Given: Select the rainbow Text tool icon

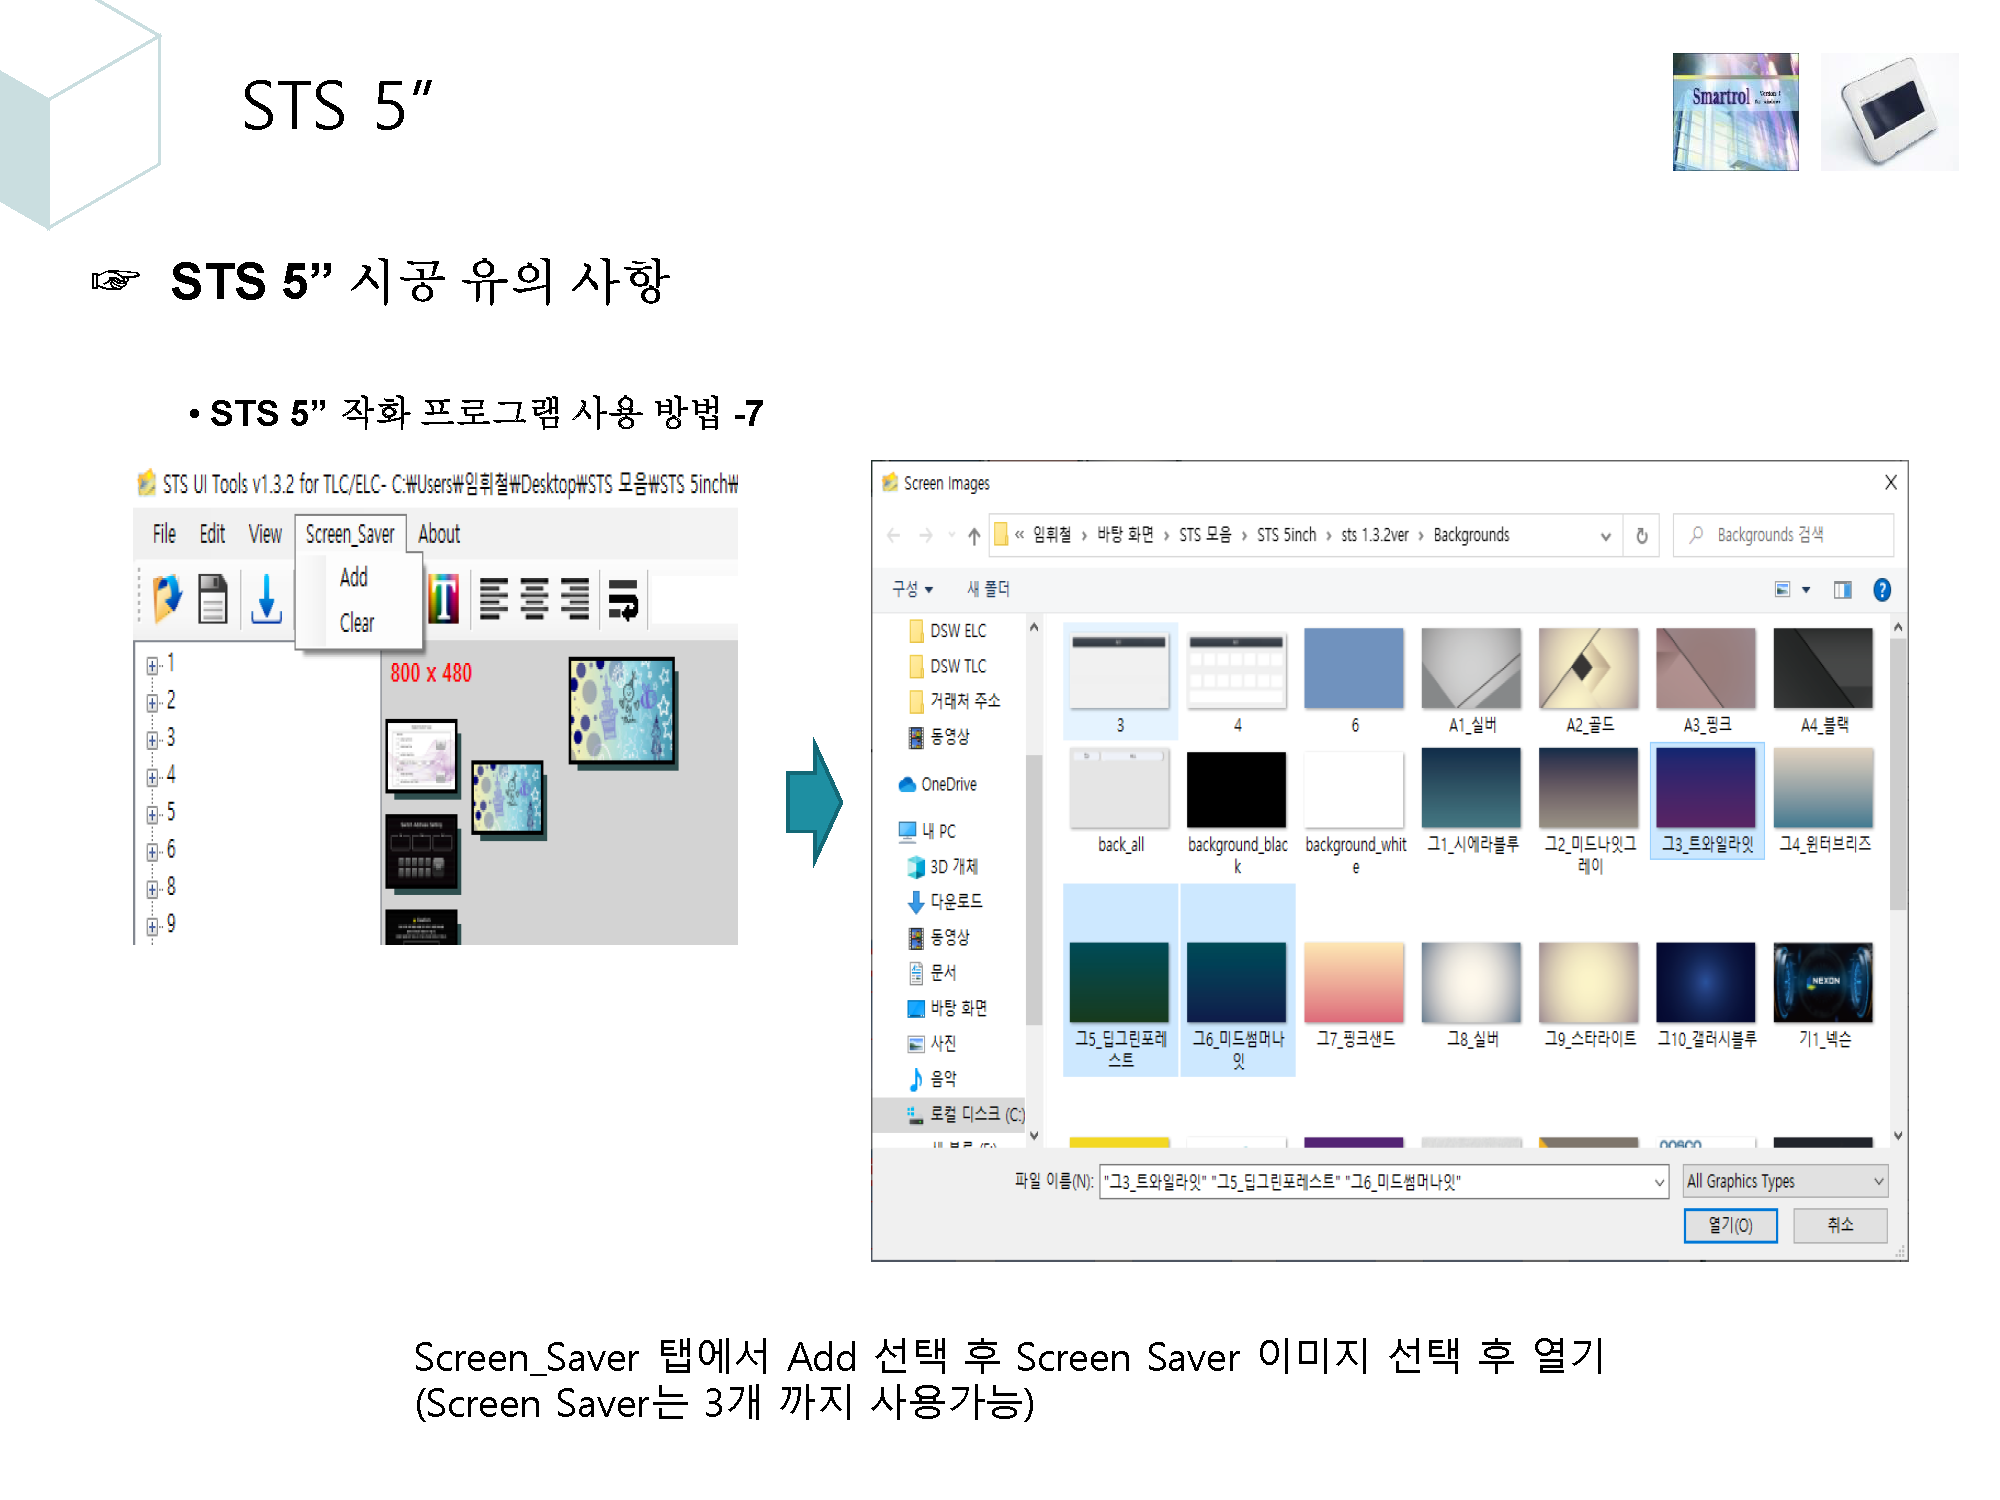Looking at the screenshot, I should (445, 598).
